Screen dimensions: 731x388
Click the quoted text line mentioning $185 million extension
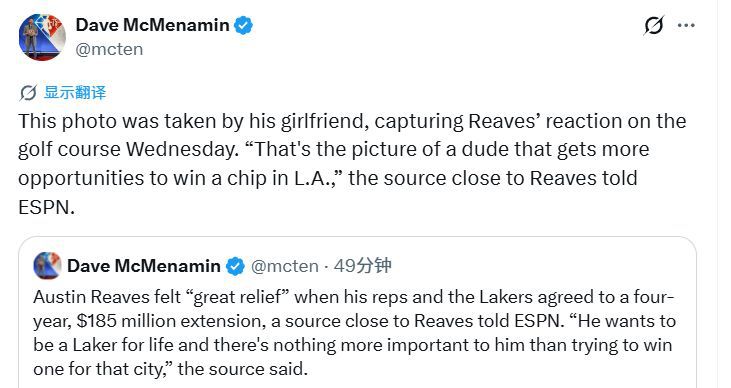(354, 321)
